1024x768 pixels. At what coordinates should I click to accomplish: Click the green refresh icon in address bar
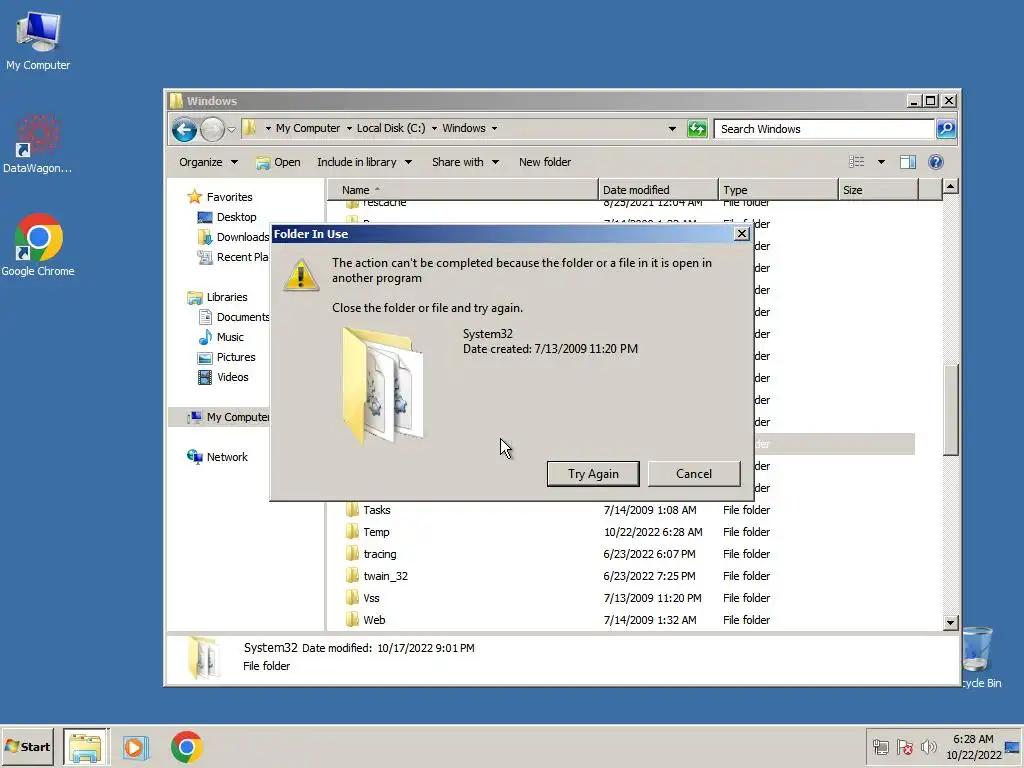tap(697, 129)
